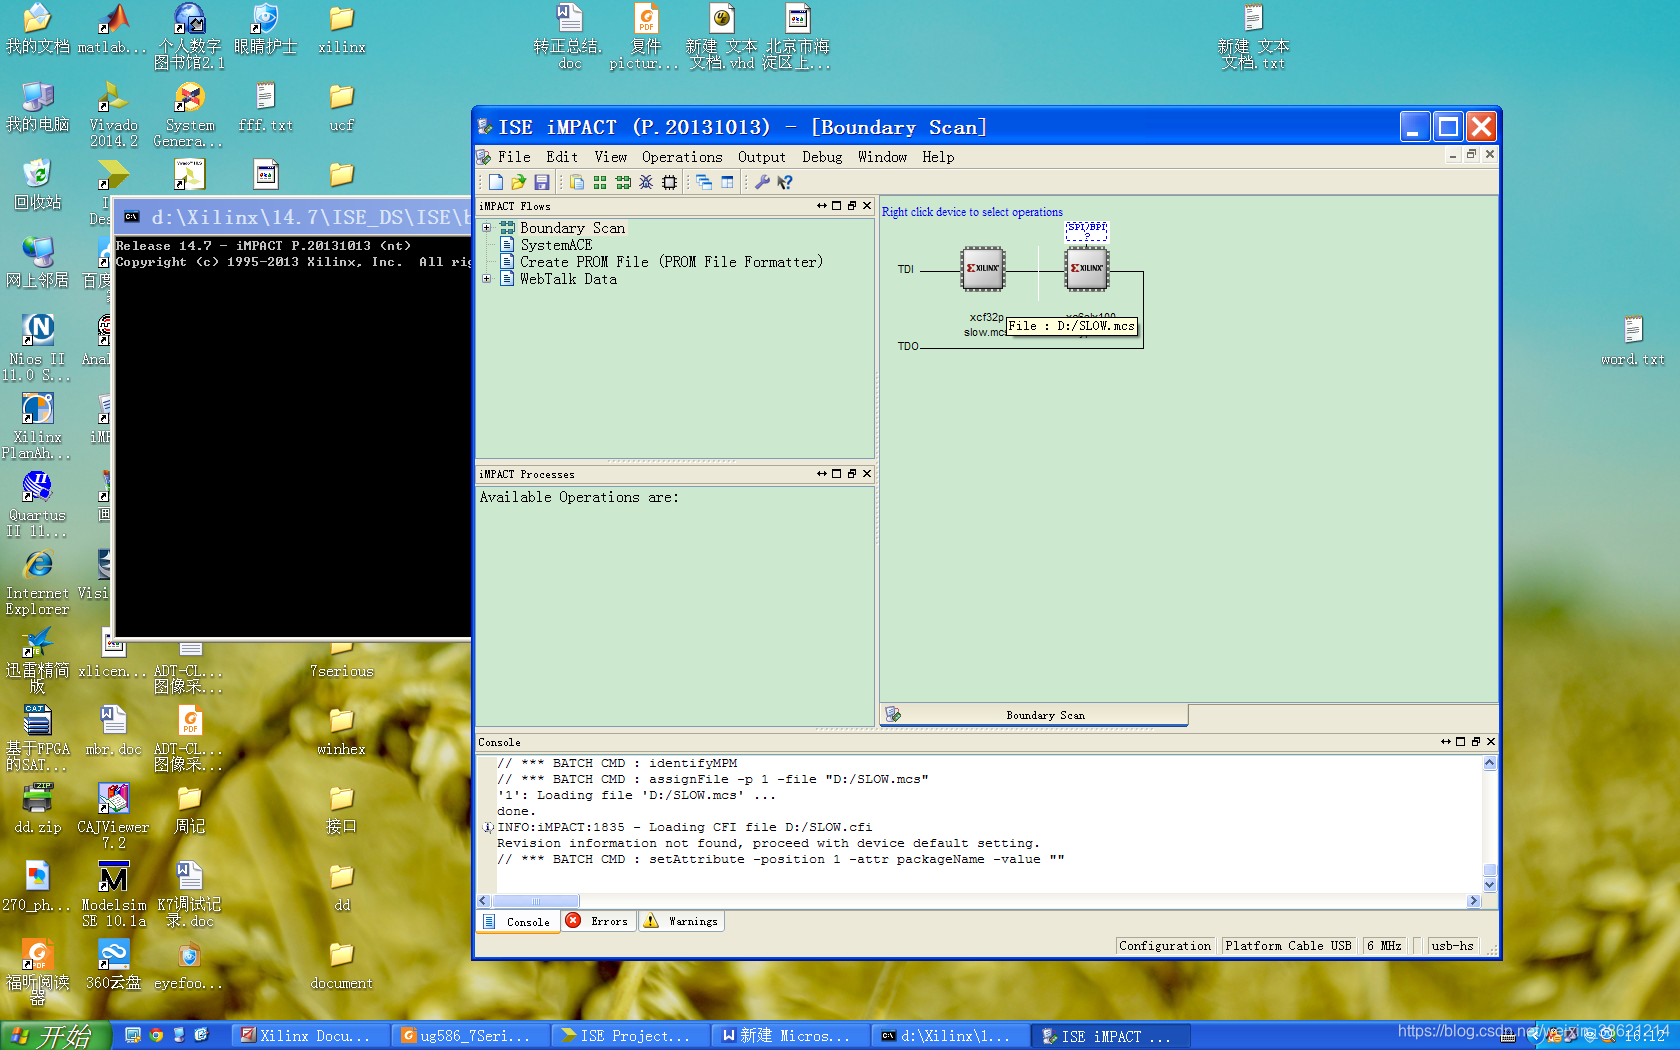Open the xilinx desktop folder

[341, 28]
